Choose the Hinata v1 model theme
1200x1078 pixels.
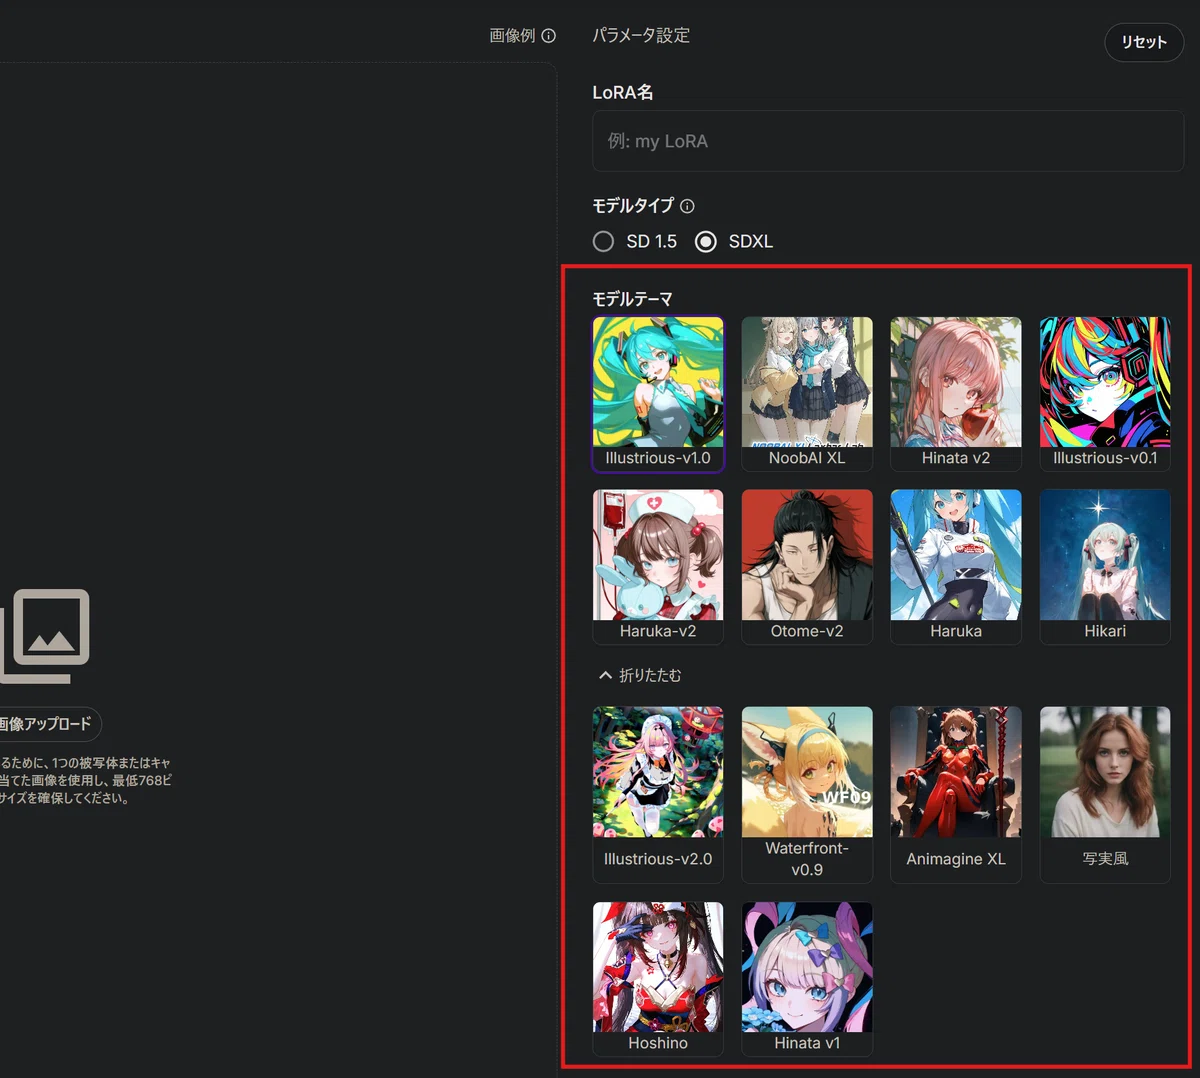(807, 979)
